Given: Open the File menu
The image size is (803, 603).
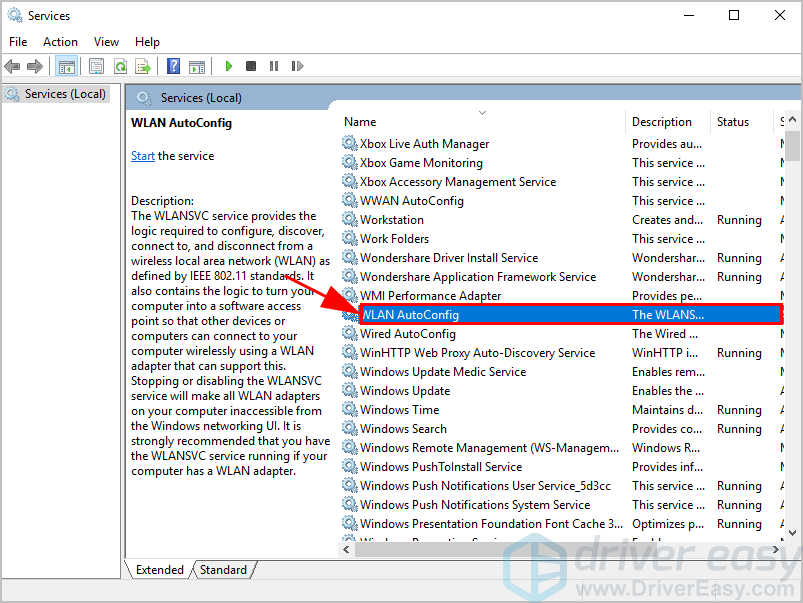Looking at the screenshot, I should (18, 42).
